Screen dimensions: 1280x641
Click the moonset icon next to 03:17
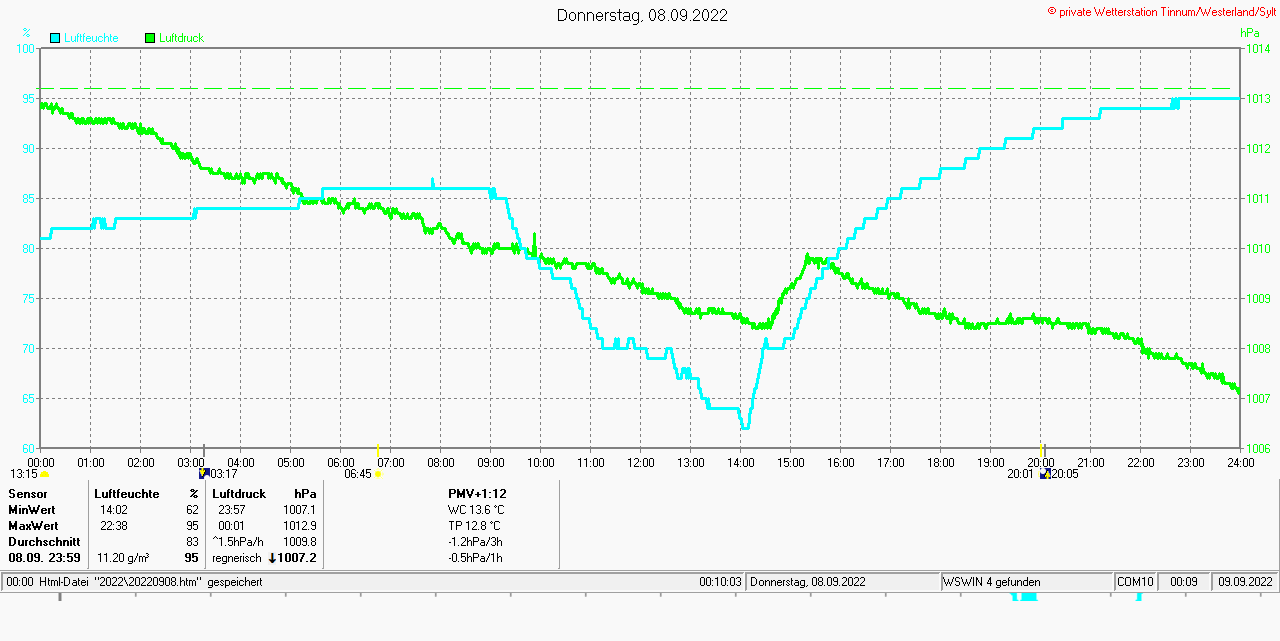pyautogui.click(x=205, y=474)
